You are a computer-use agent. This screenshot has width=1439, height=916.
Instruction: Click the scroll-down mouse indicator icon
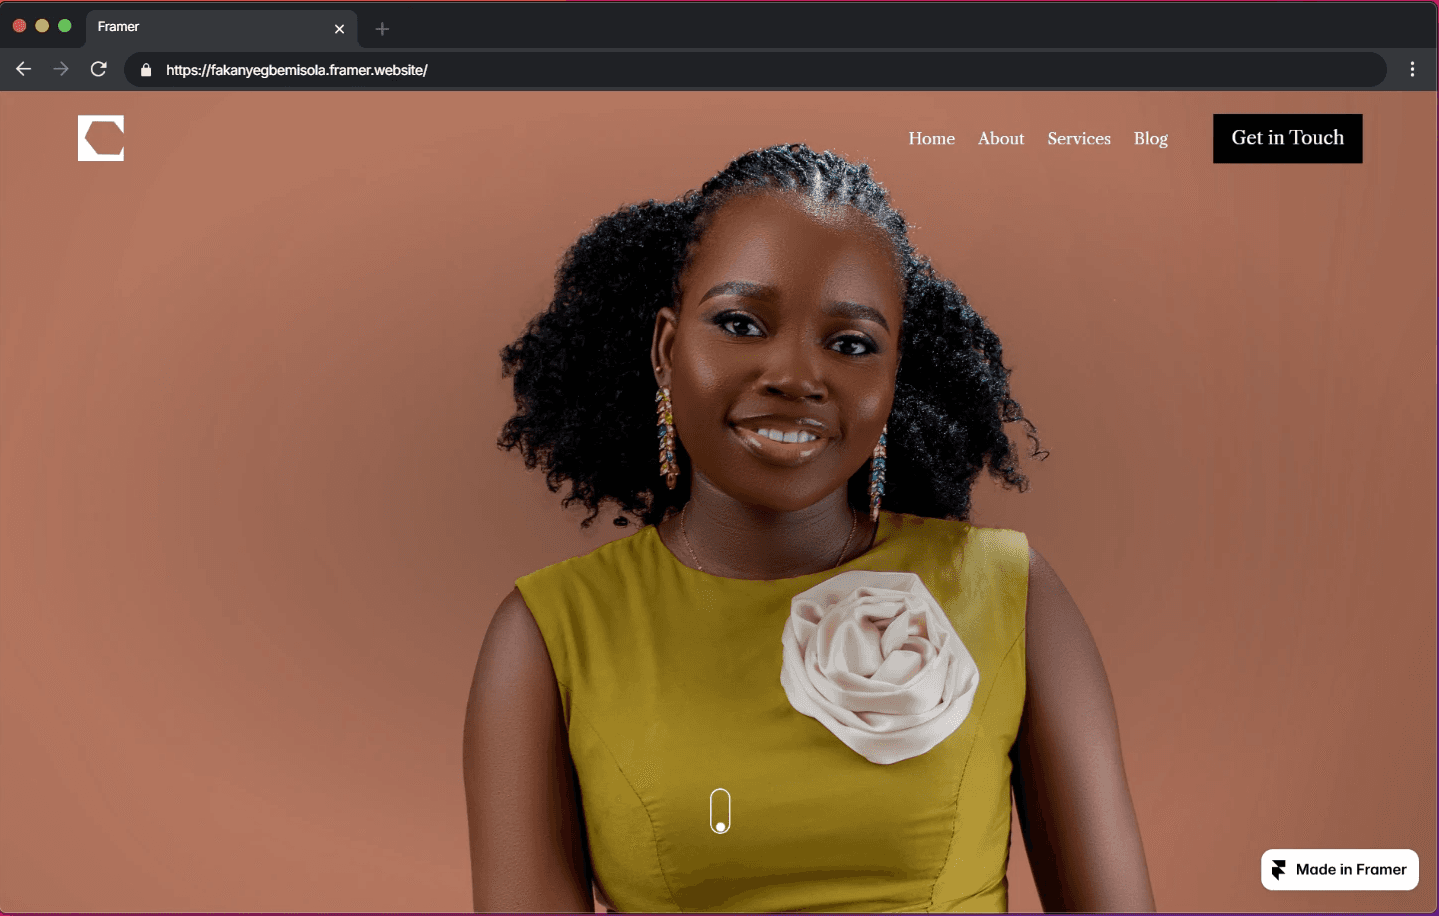pos(720,811)
